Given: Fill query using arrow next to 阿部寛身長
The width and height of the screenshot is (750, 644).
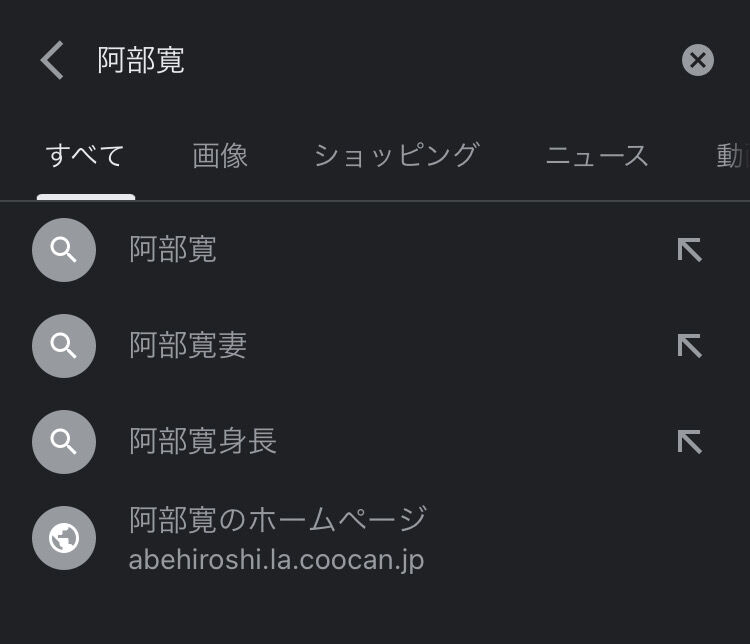Looking at the screenshot, I should click(689, 441).
